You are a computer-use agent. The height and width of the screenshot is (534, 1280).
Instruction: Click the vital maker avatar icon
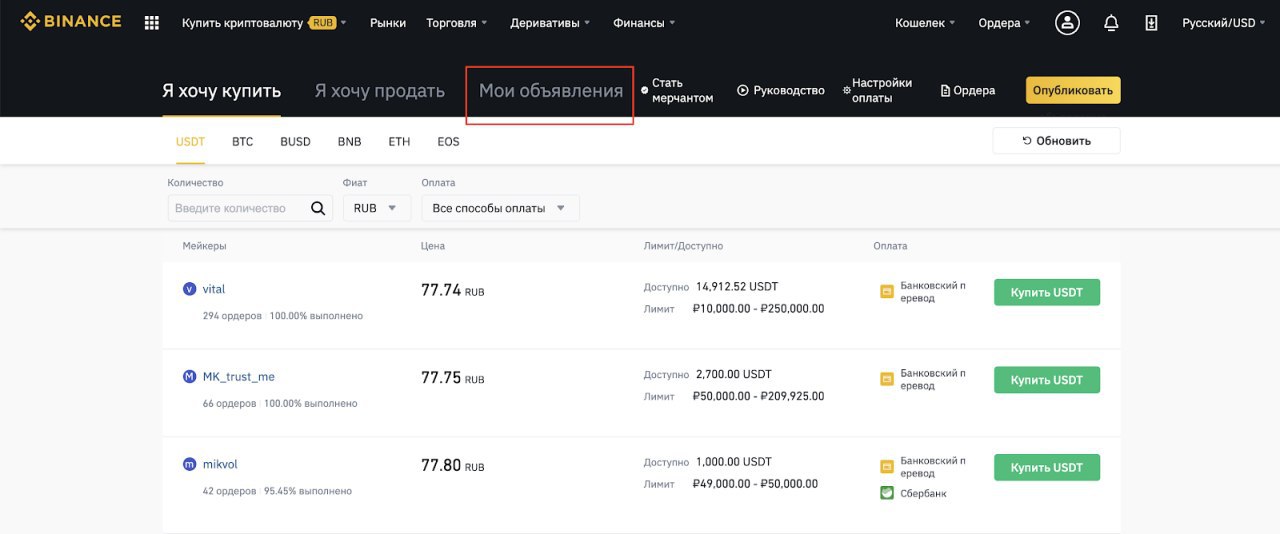190,289
